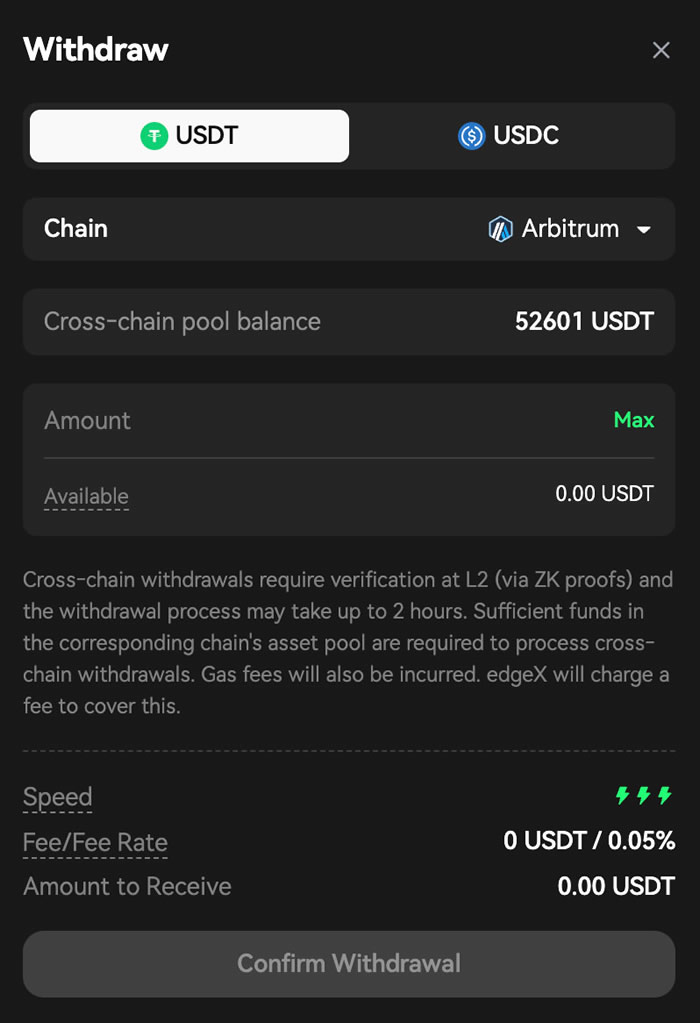Click the green lightning bolt speed icons
Screen dimensions: 700x1023
click(643, 796)
